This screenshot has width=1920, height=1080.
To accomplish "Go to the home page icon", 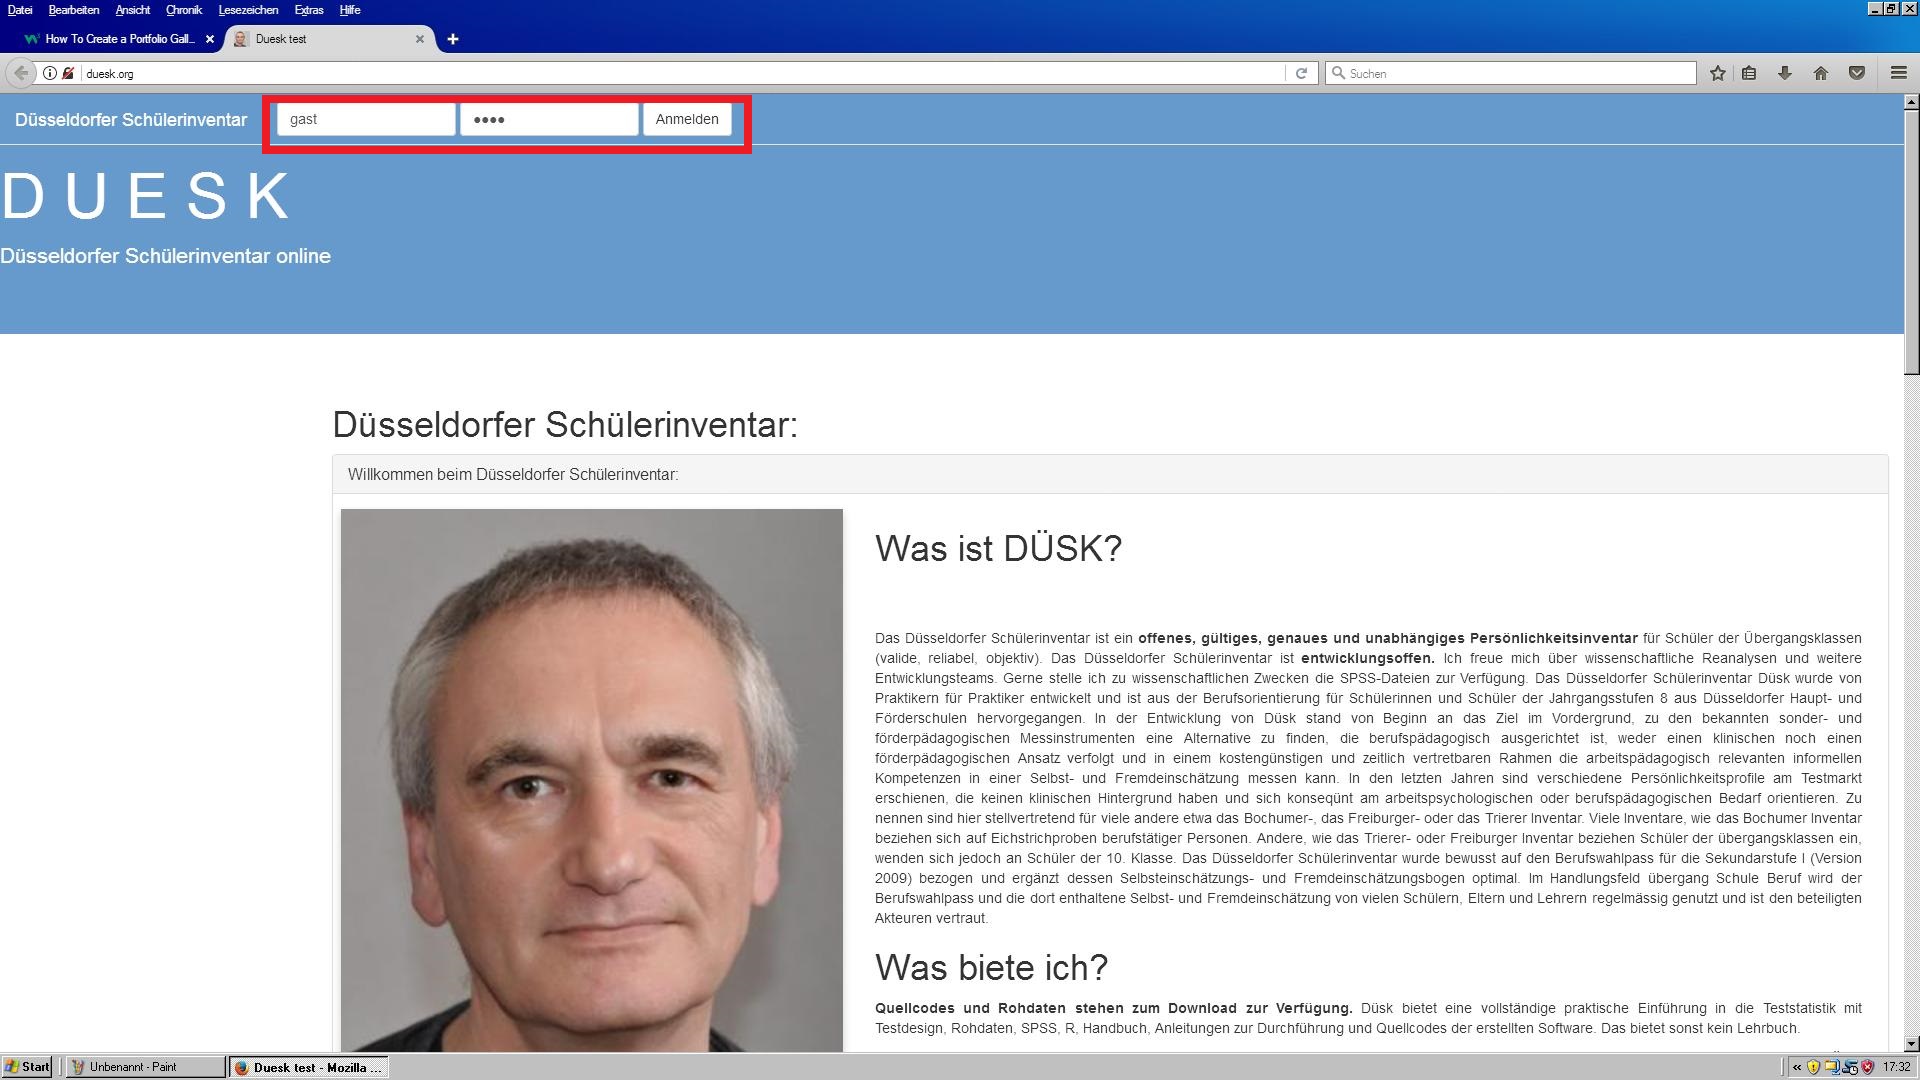I will click(1821, 73).
